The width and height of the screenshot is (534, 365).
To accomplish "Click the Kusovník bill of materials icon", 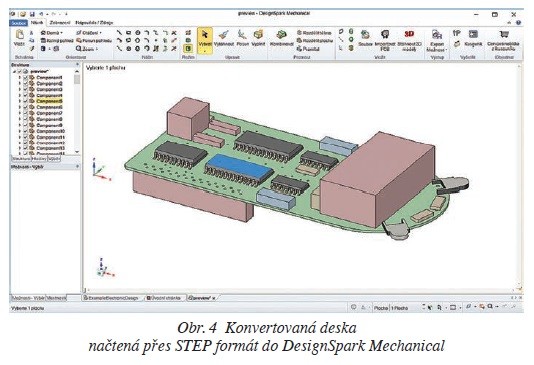I will [473, 38].
